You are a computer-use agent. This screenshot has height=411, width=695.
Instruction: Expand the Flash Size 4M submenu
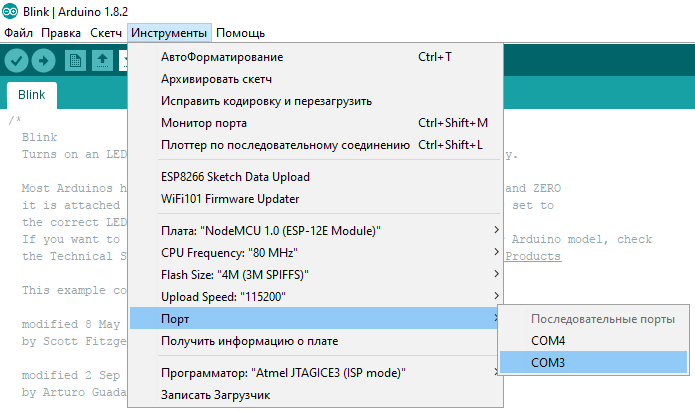[316, 275]
